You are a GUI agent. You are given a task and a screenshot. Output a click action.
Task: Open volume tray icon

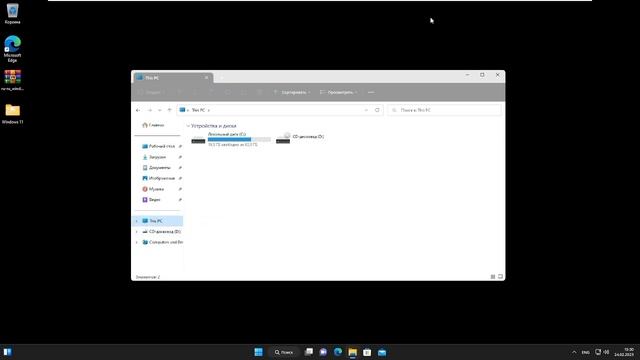(x=606, y=352)
